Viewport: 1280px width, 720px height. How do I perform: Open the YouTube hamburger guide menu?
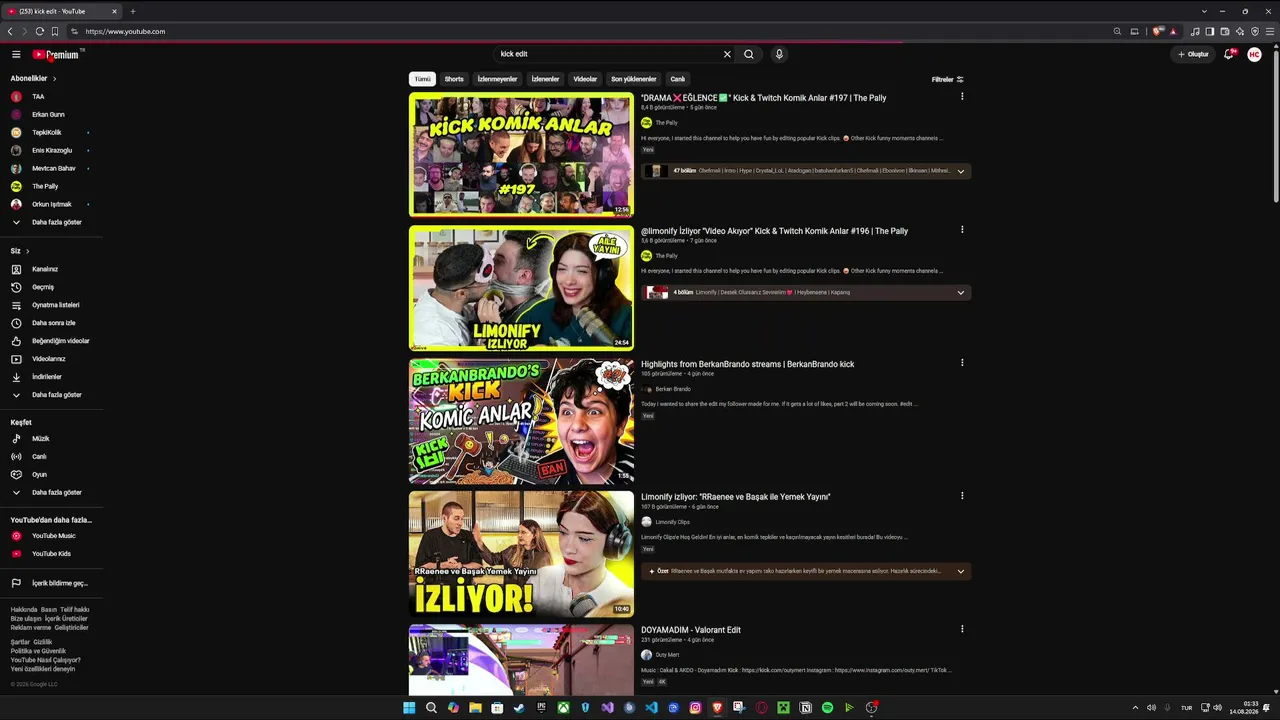pyautogui.click(x=16, y=54)
